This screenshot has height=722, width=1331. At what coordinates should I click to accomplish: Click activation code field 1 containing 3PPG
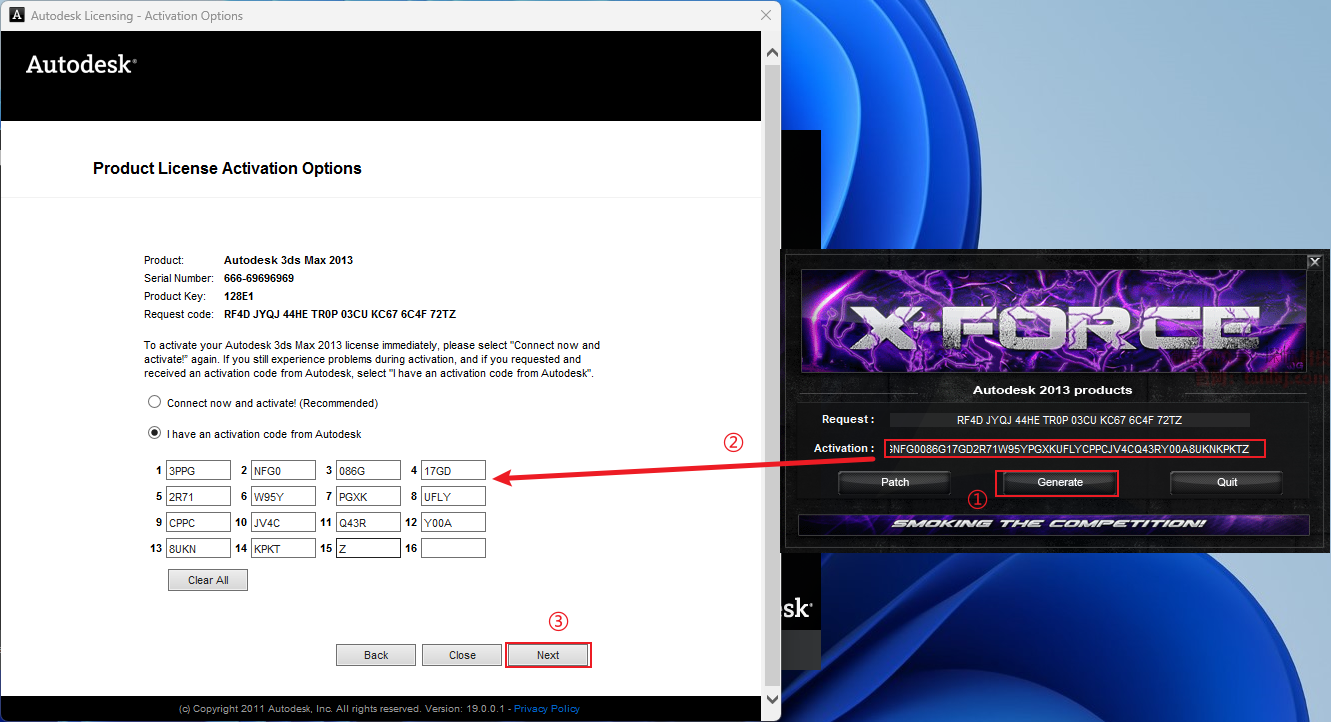[198, 470]
